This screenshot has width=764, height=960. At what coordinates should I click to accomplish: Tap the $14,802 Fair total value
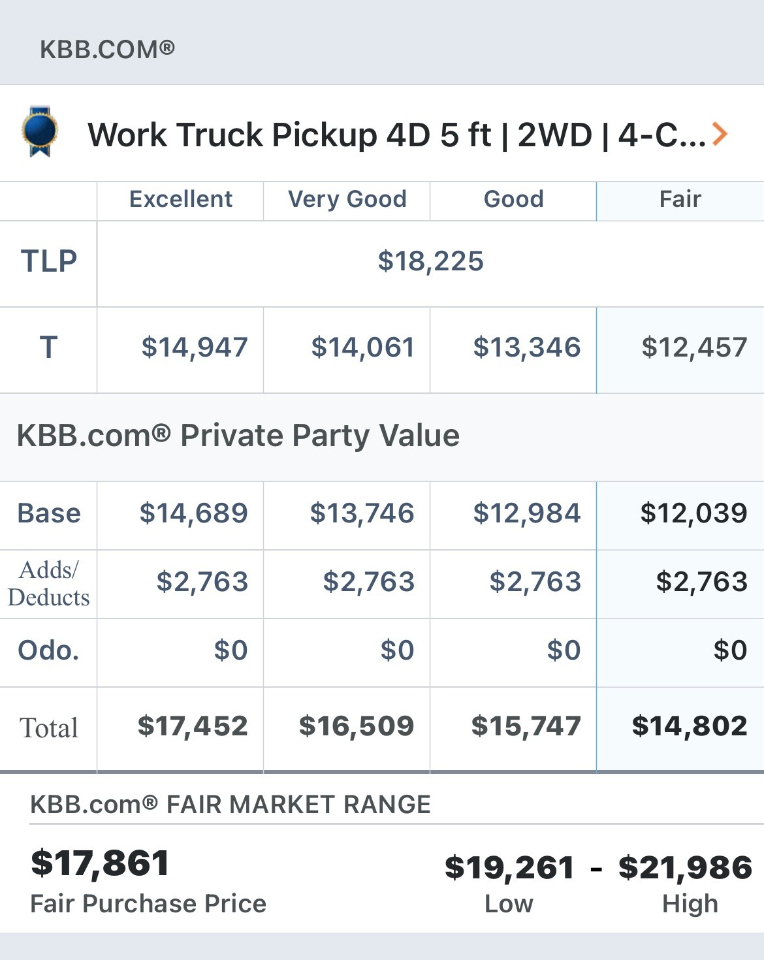tap(689, 726)
